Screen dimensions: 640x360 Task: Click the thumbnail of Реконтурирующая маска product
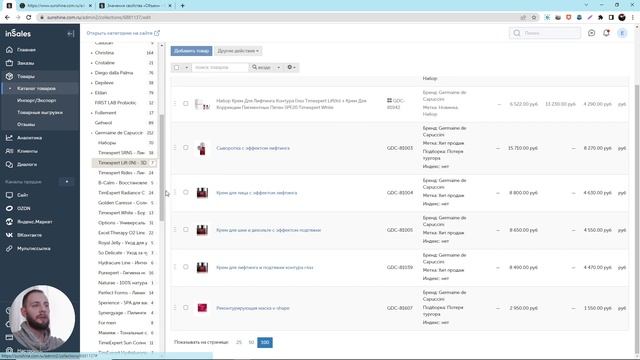(202, 308)
